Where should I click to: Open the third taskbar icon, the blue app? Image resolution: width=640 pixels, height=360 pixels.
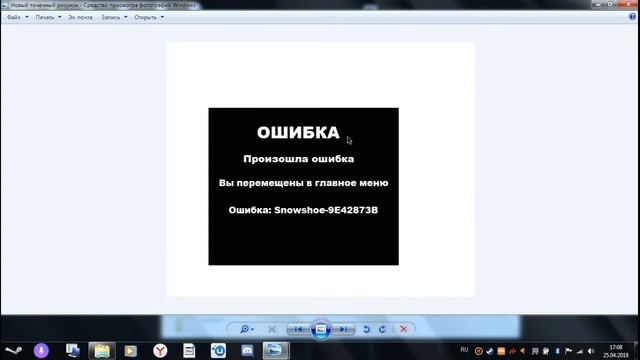point(73,351)
